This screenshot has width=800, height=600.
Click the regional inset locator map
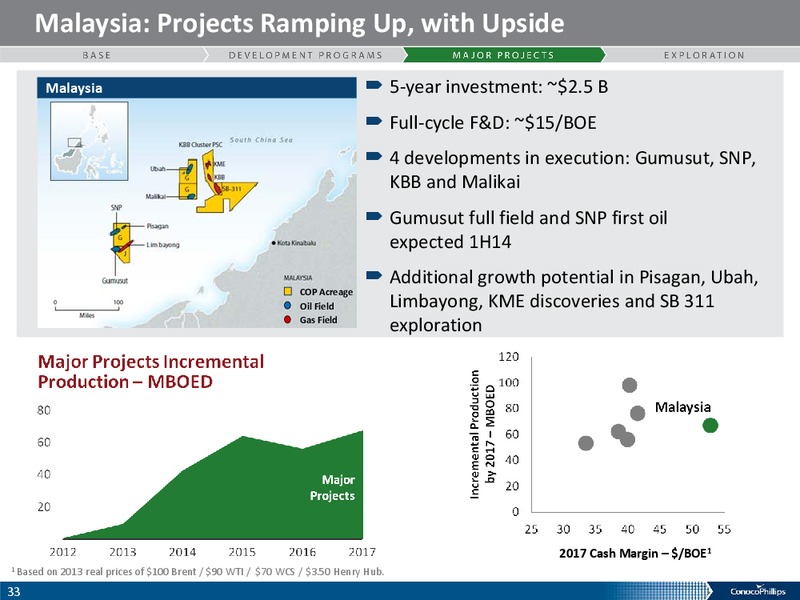pyautogui.click(x=89, y=141)
